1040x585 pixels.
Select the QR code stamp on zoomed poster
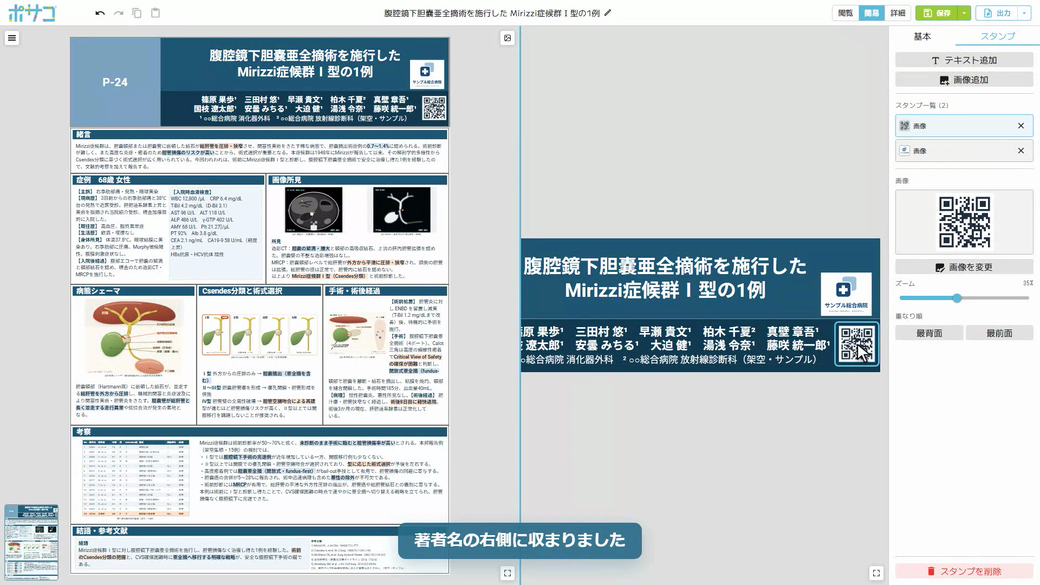tap(856, 344)
